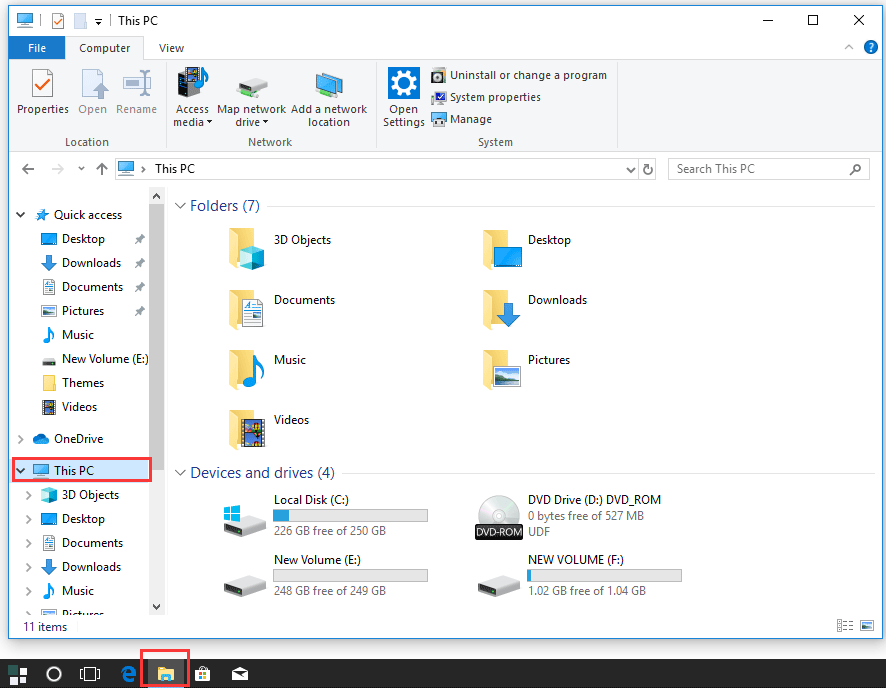886x688 pixels.
Task: Select Local Disk (C:) drive
Action: coord(325,515)
